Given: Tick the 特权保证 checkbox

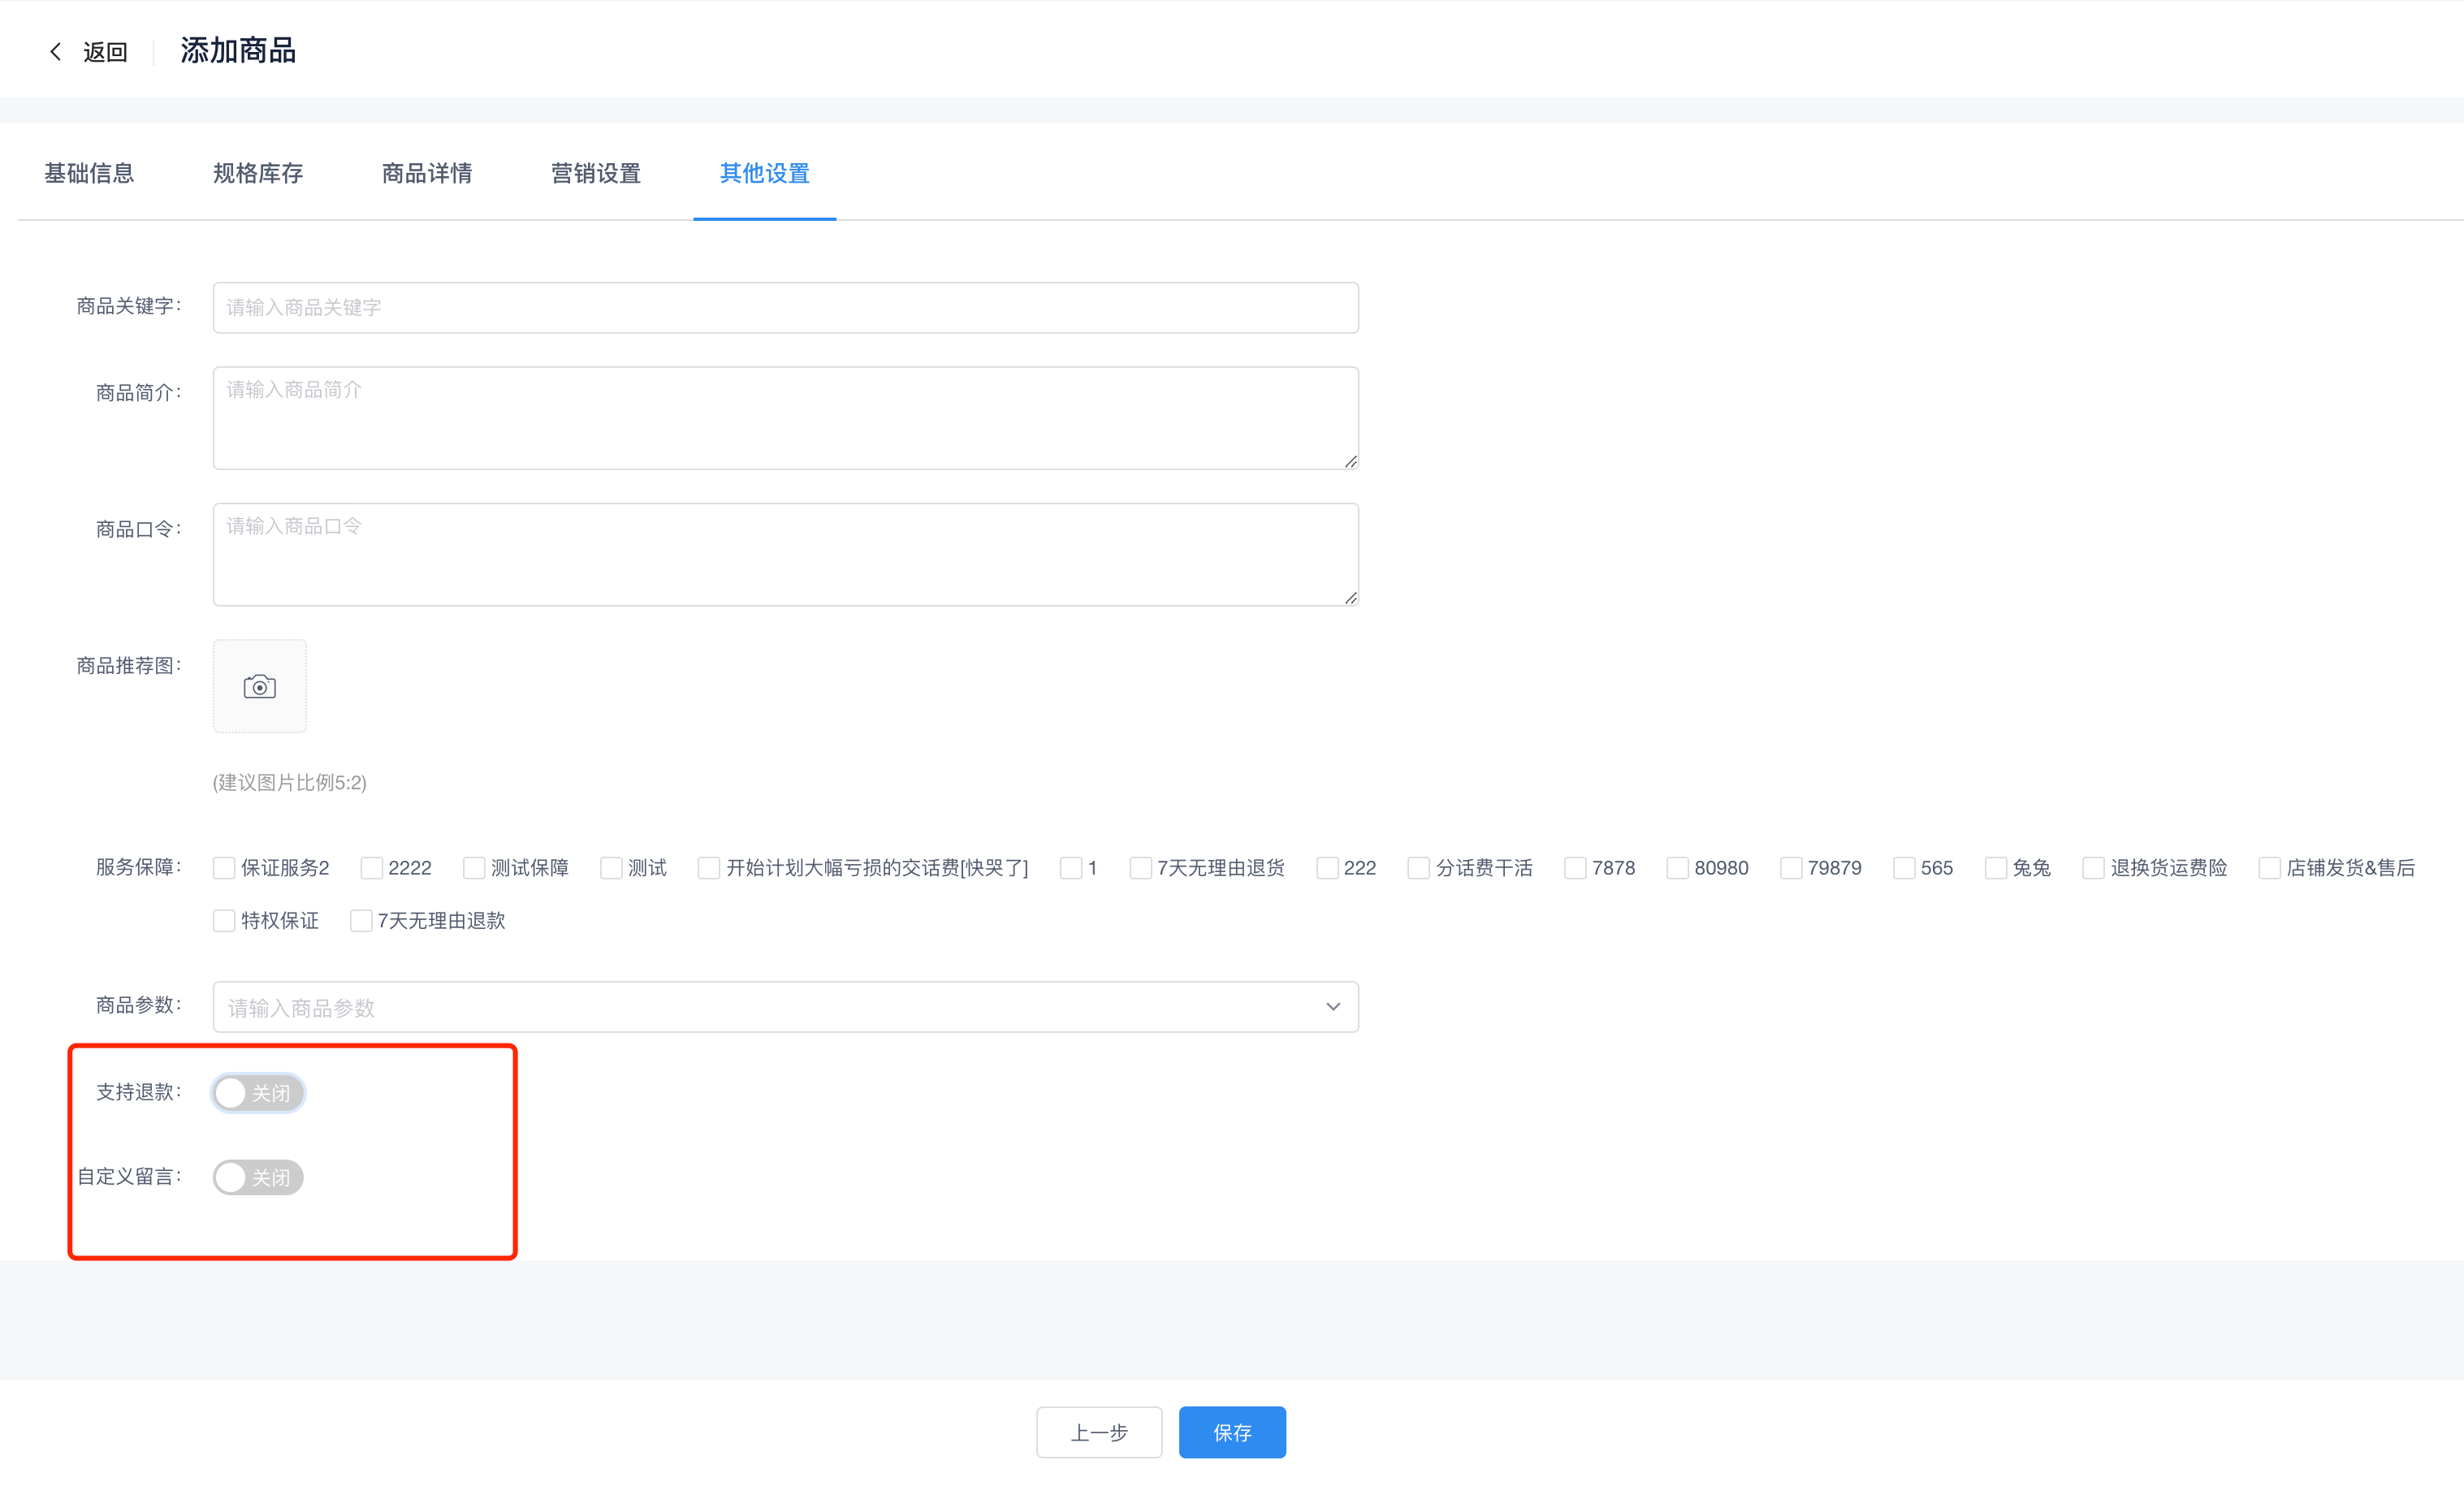Looking at the screenshot, I should pyautogui.click(x=224, y=921).
